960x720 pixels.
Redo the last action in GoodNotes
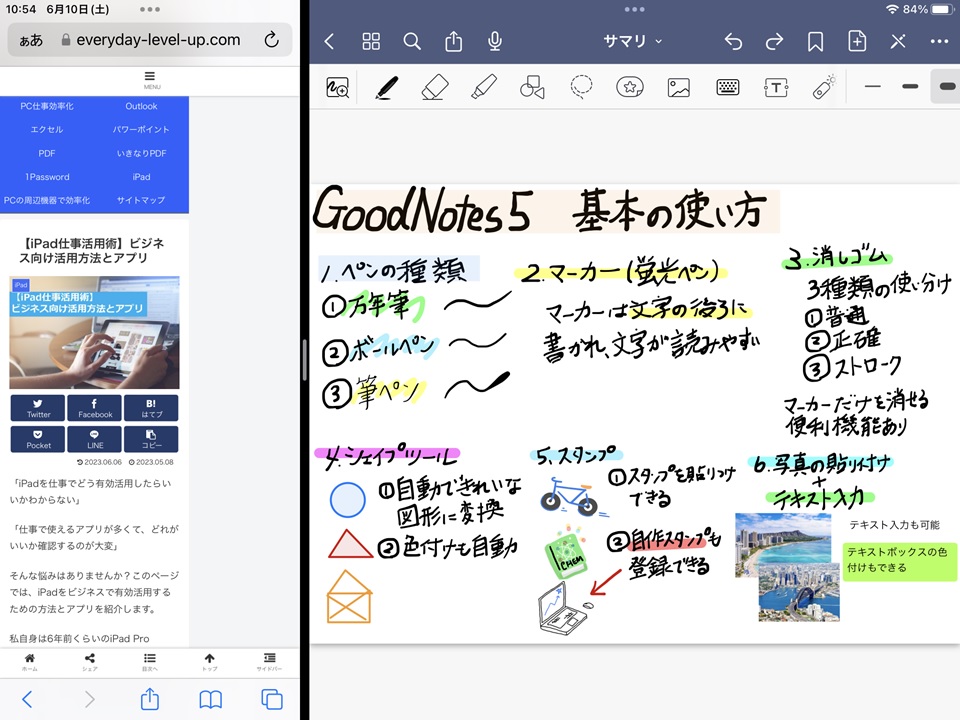[774, 41]
